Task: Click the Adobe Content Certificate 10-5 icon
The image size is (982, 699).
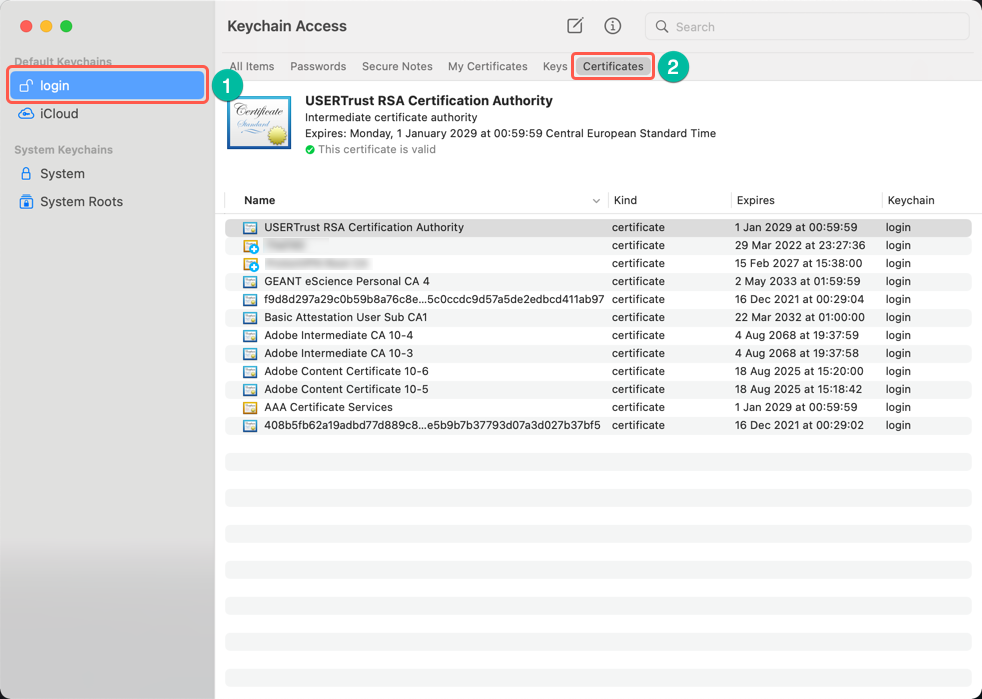Action: pos(251,389)
